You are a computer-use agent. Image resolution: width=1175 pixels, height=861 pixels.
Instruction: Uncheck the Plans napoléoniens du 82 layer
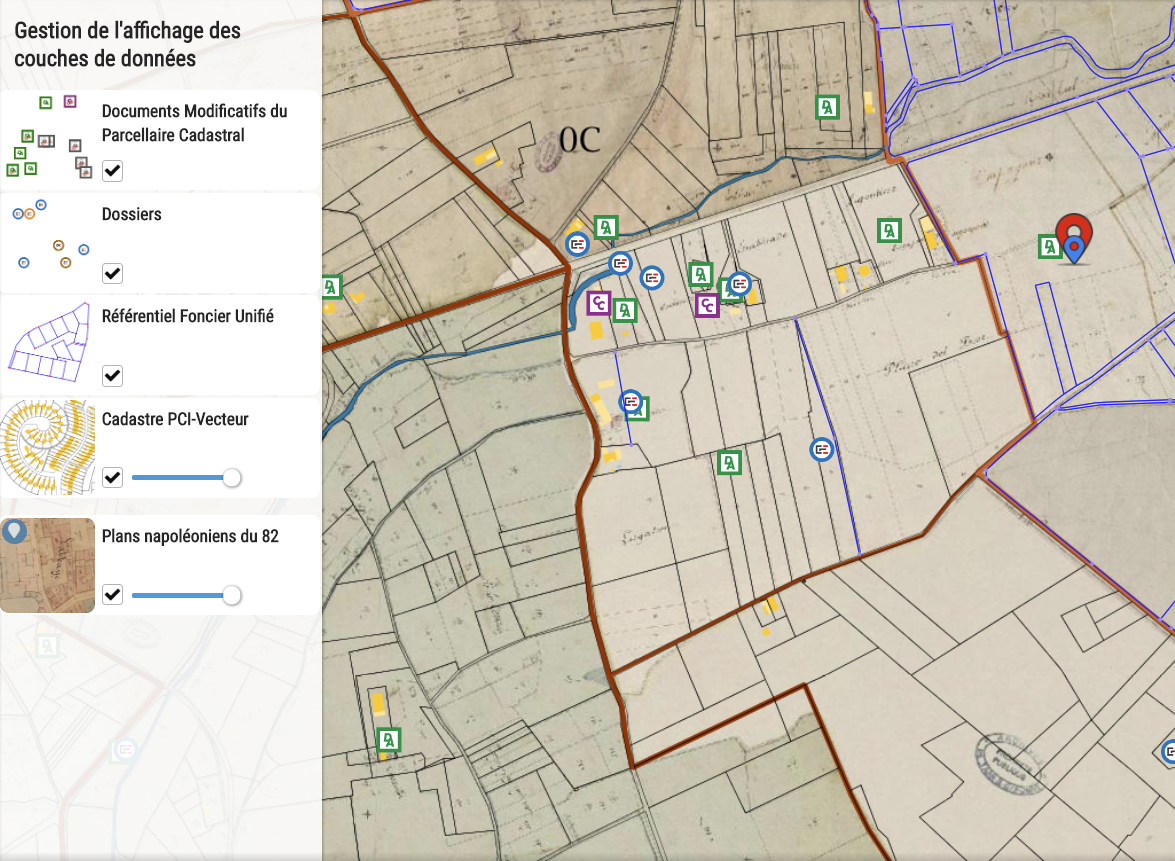coord(113,595)
